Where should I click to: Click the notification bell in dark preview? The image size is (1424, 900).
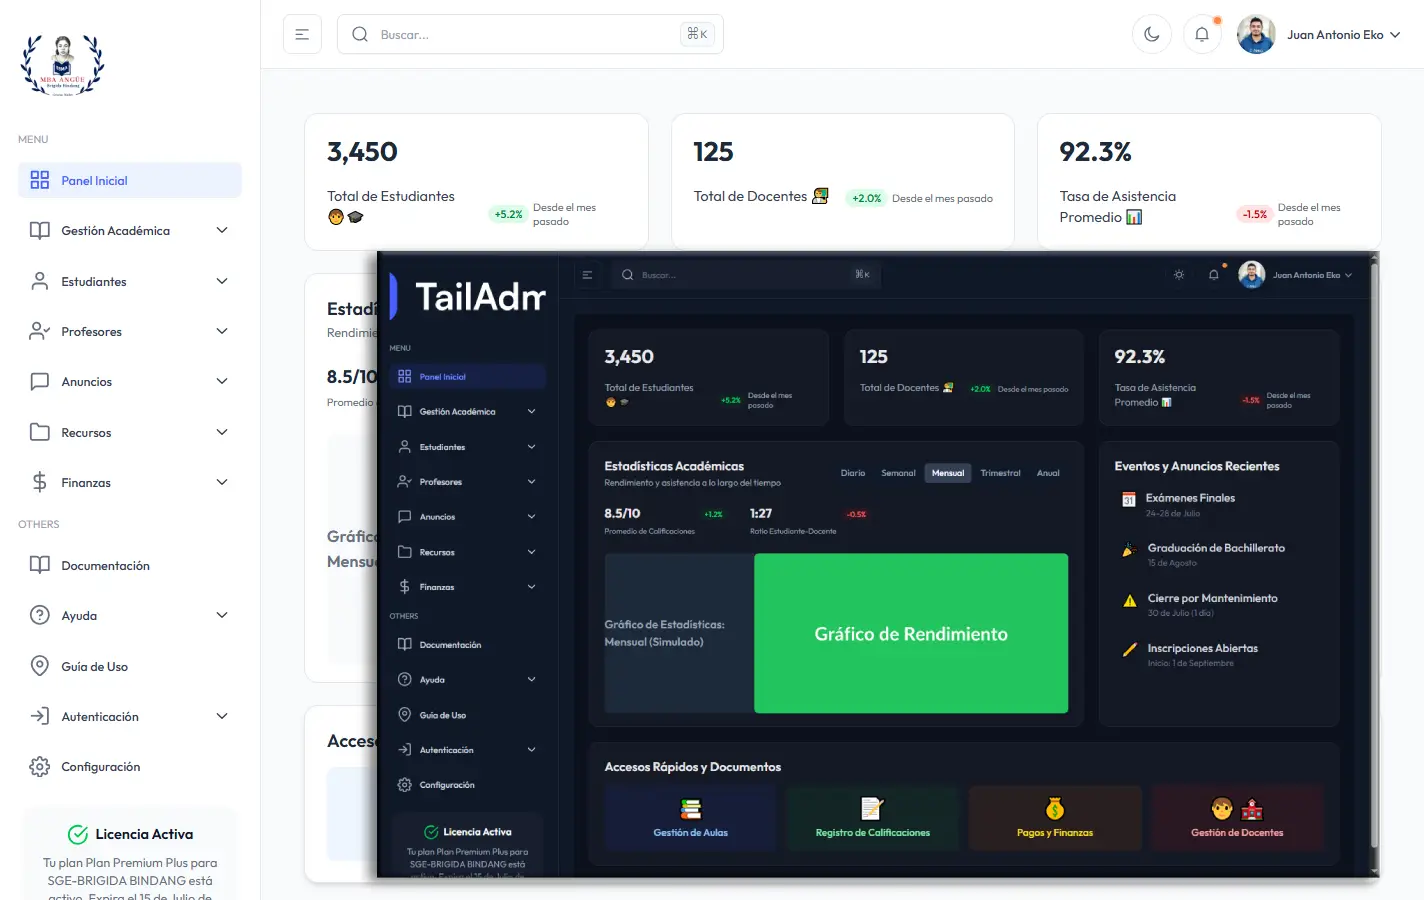click(1213, 275)
